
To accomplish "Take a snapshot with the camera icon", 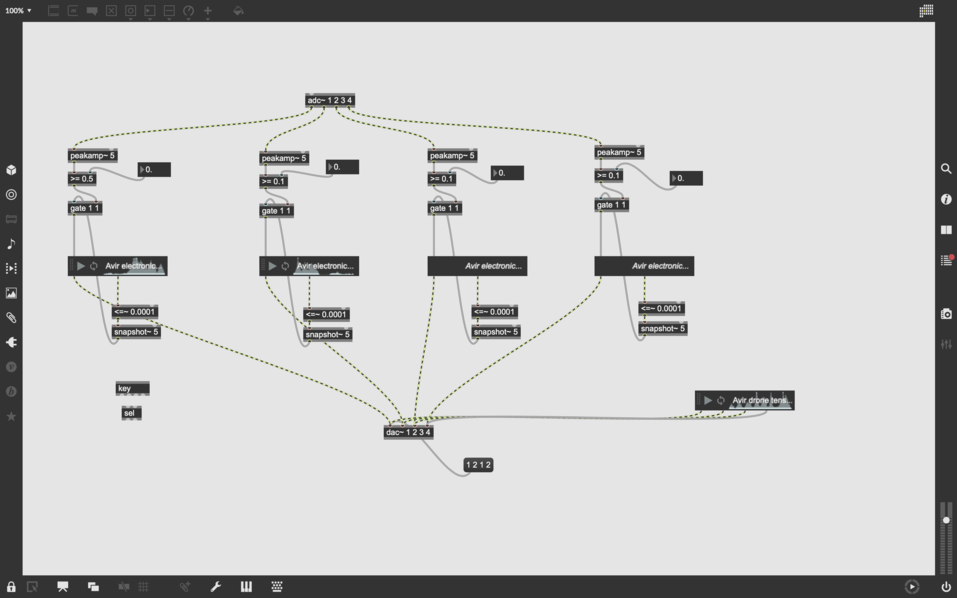I will (x=946, y=314).
